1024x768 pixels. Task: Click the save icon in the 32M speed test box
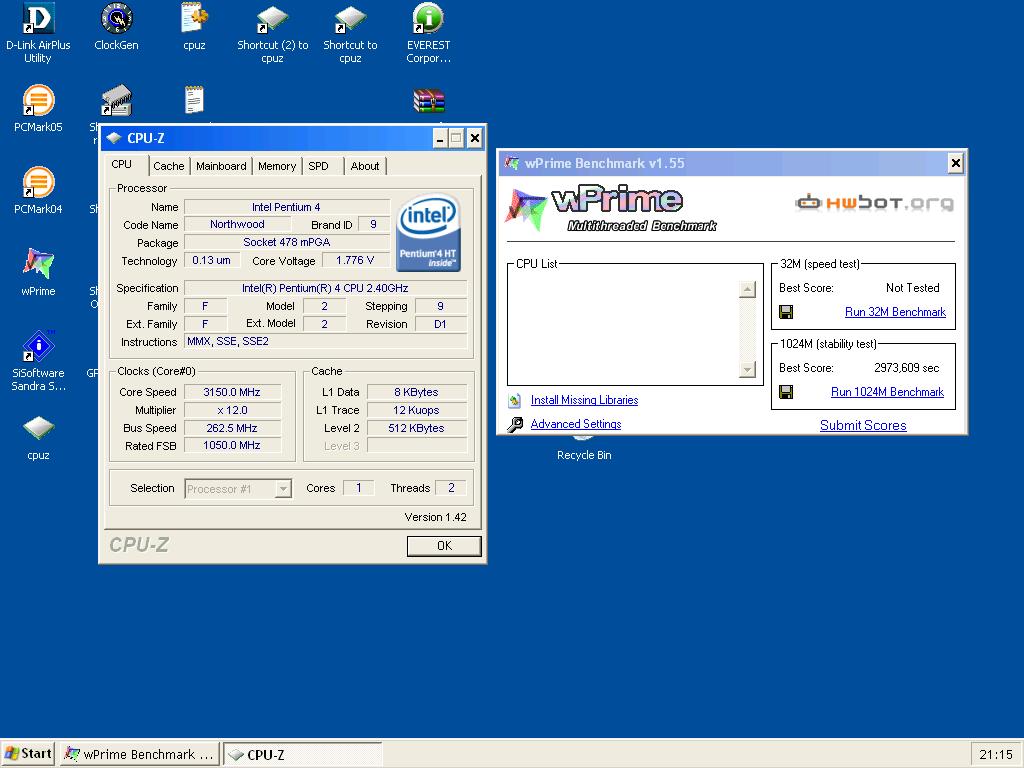pos(786,312)
